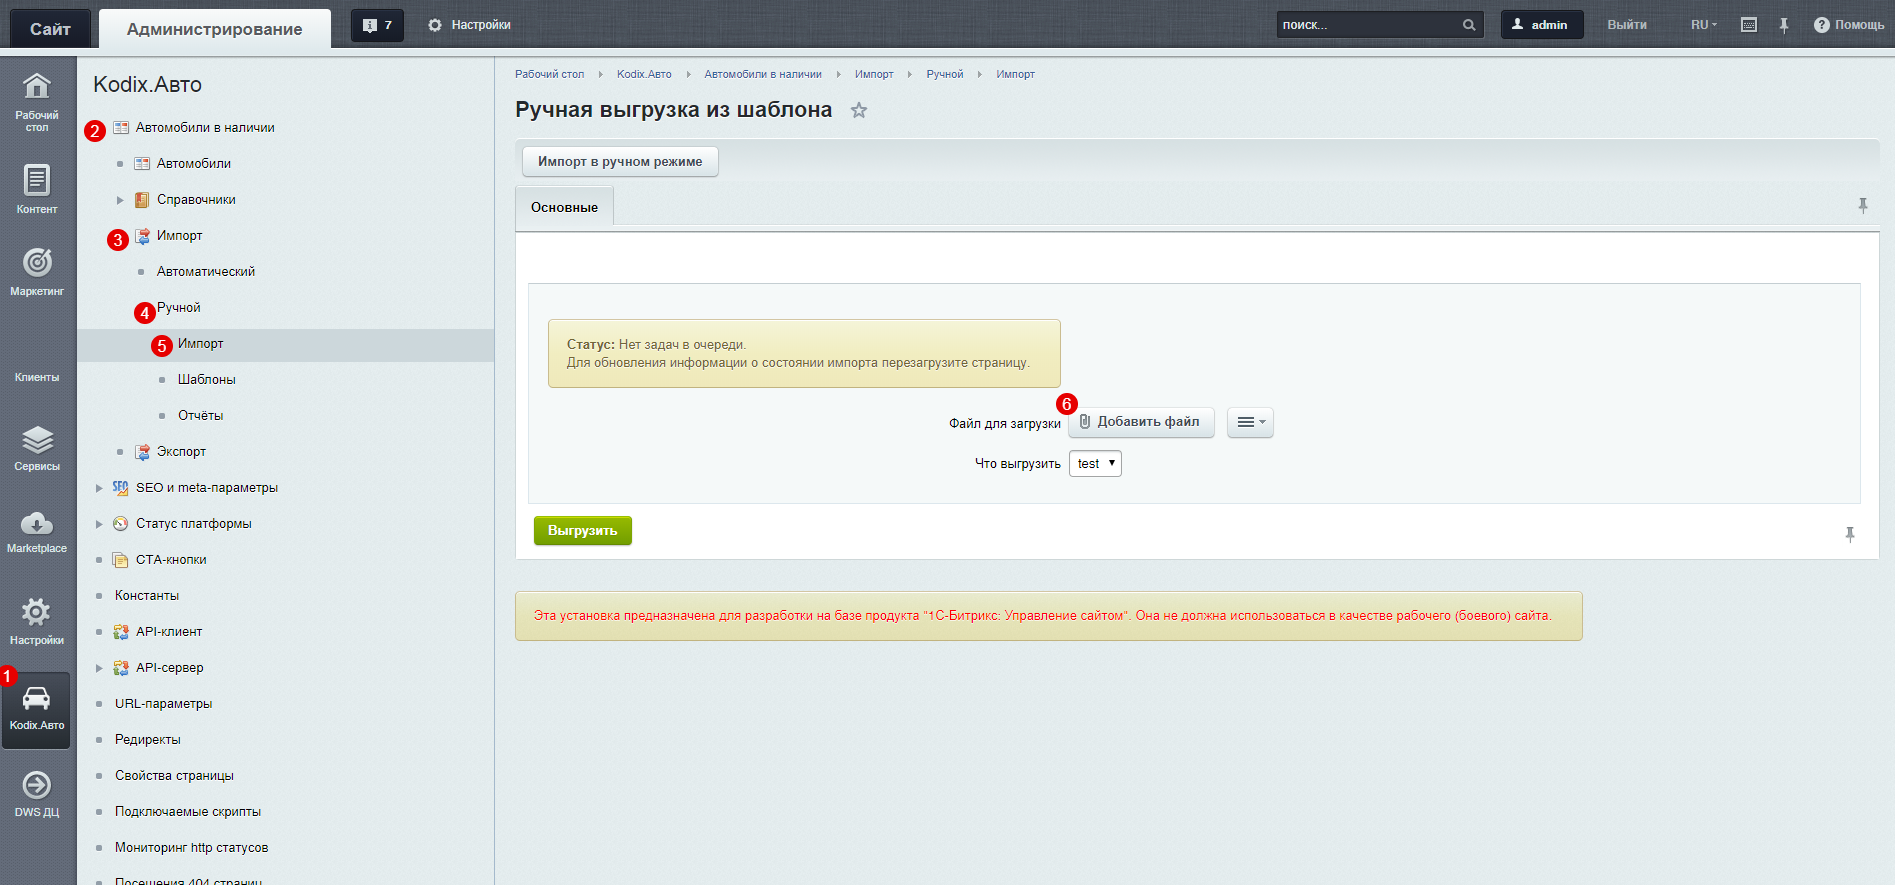The image size is (1895, 885).
Task: Open the Маркетинг sidebar section
Action: coord(37,272)
